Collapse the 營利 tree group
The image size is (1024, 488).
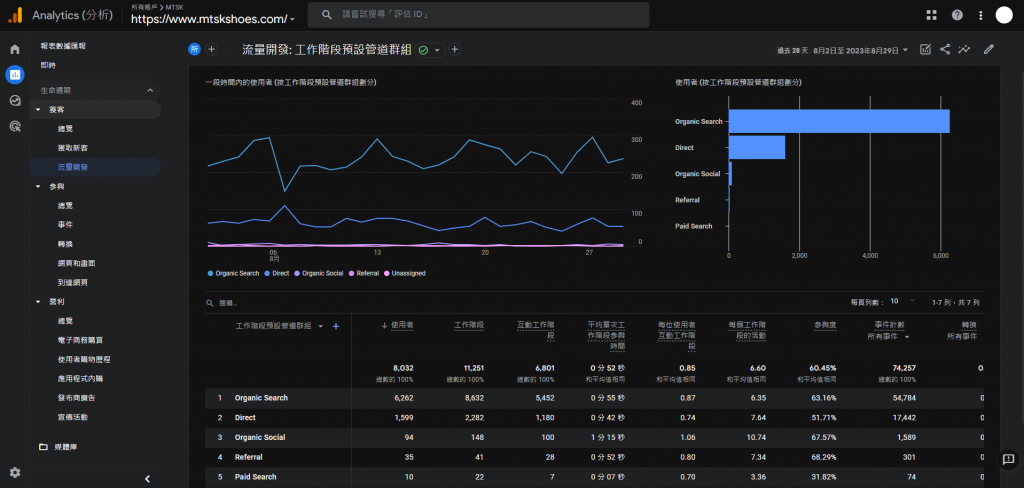39,302
